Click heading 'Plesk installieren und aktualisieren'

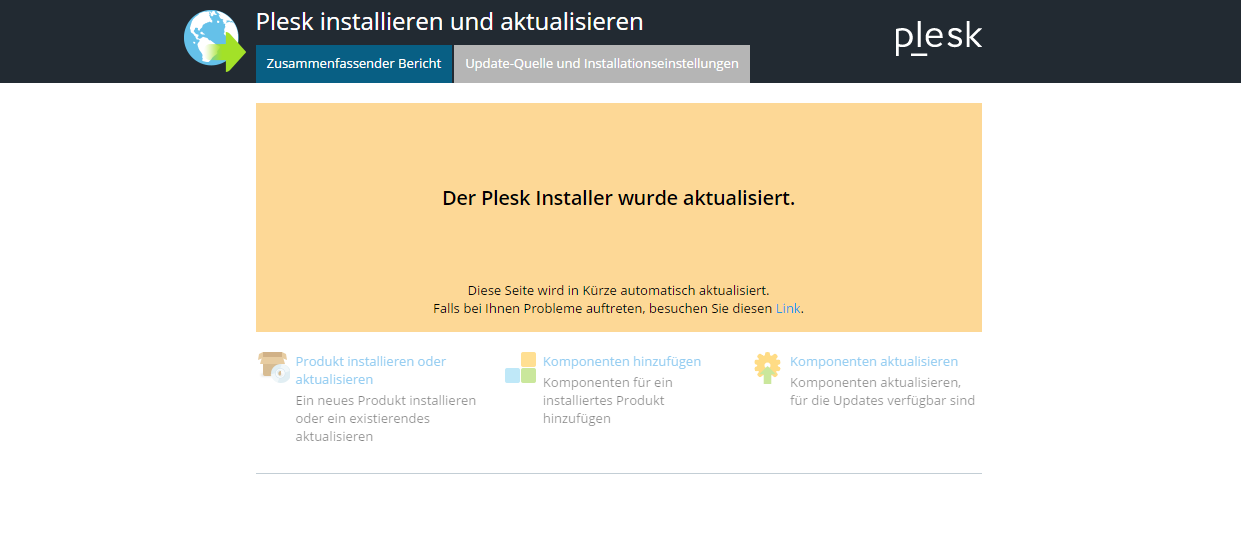tap(450, 22)
